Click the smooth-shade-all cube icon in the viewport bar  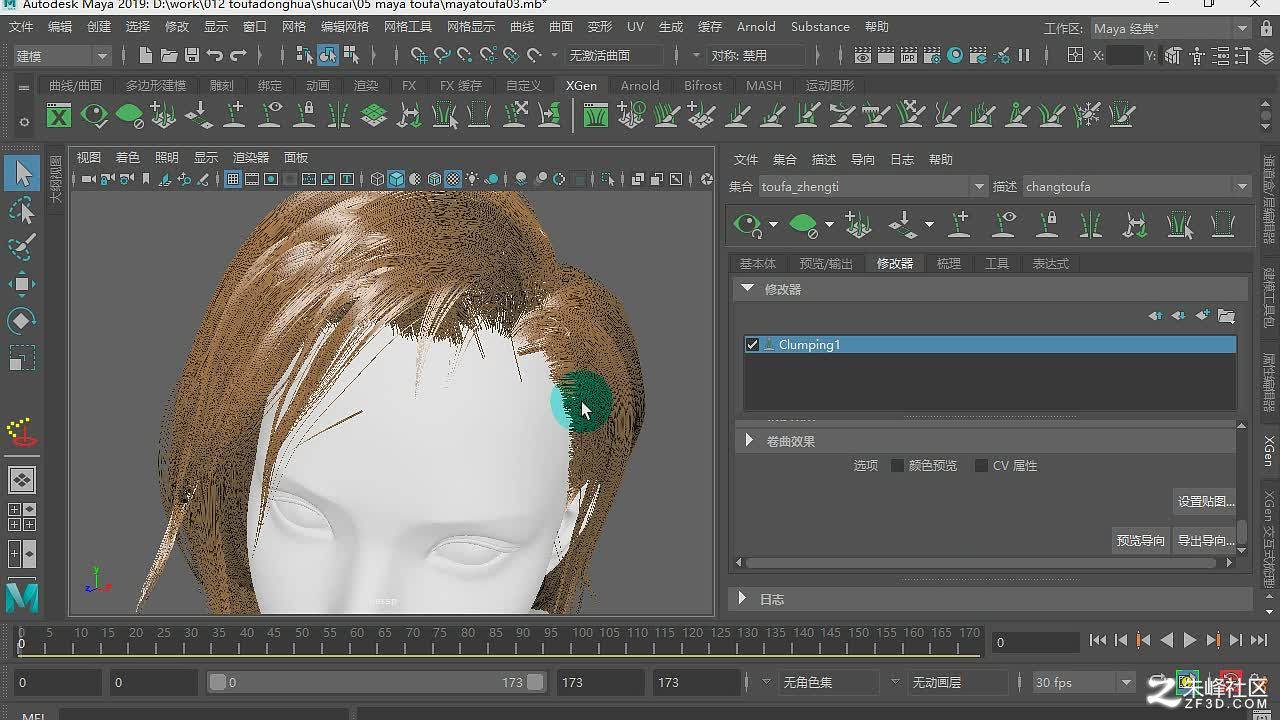pos(396,179)
